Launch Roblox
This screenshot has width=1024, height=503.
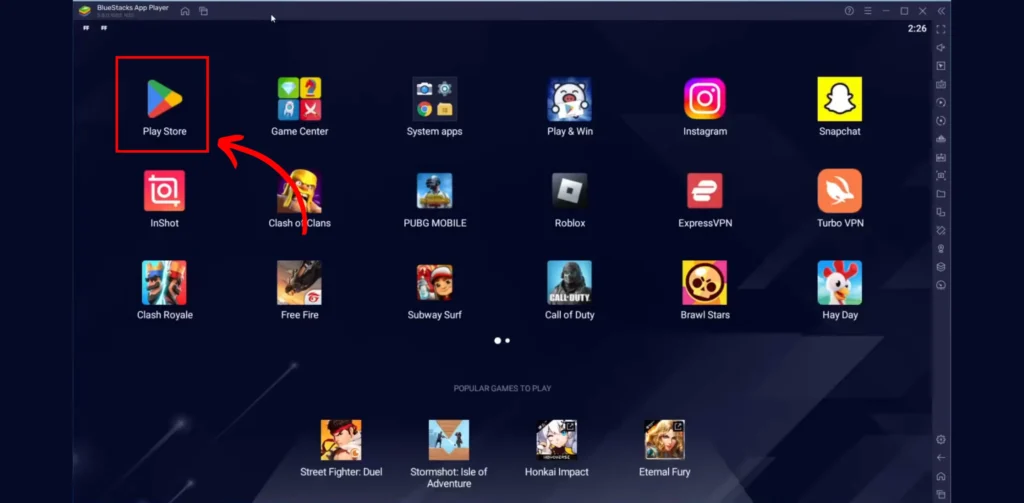569,191
